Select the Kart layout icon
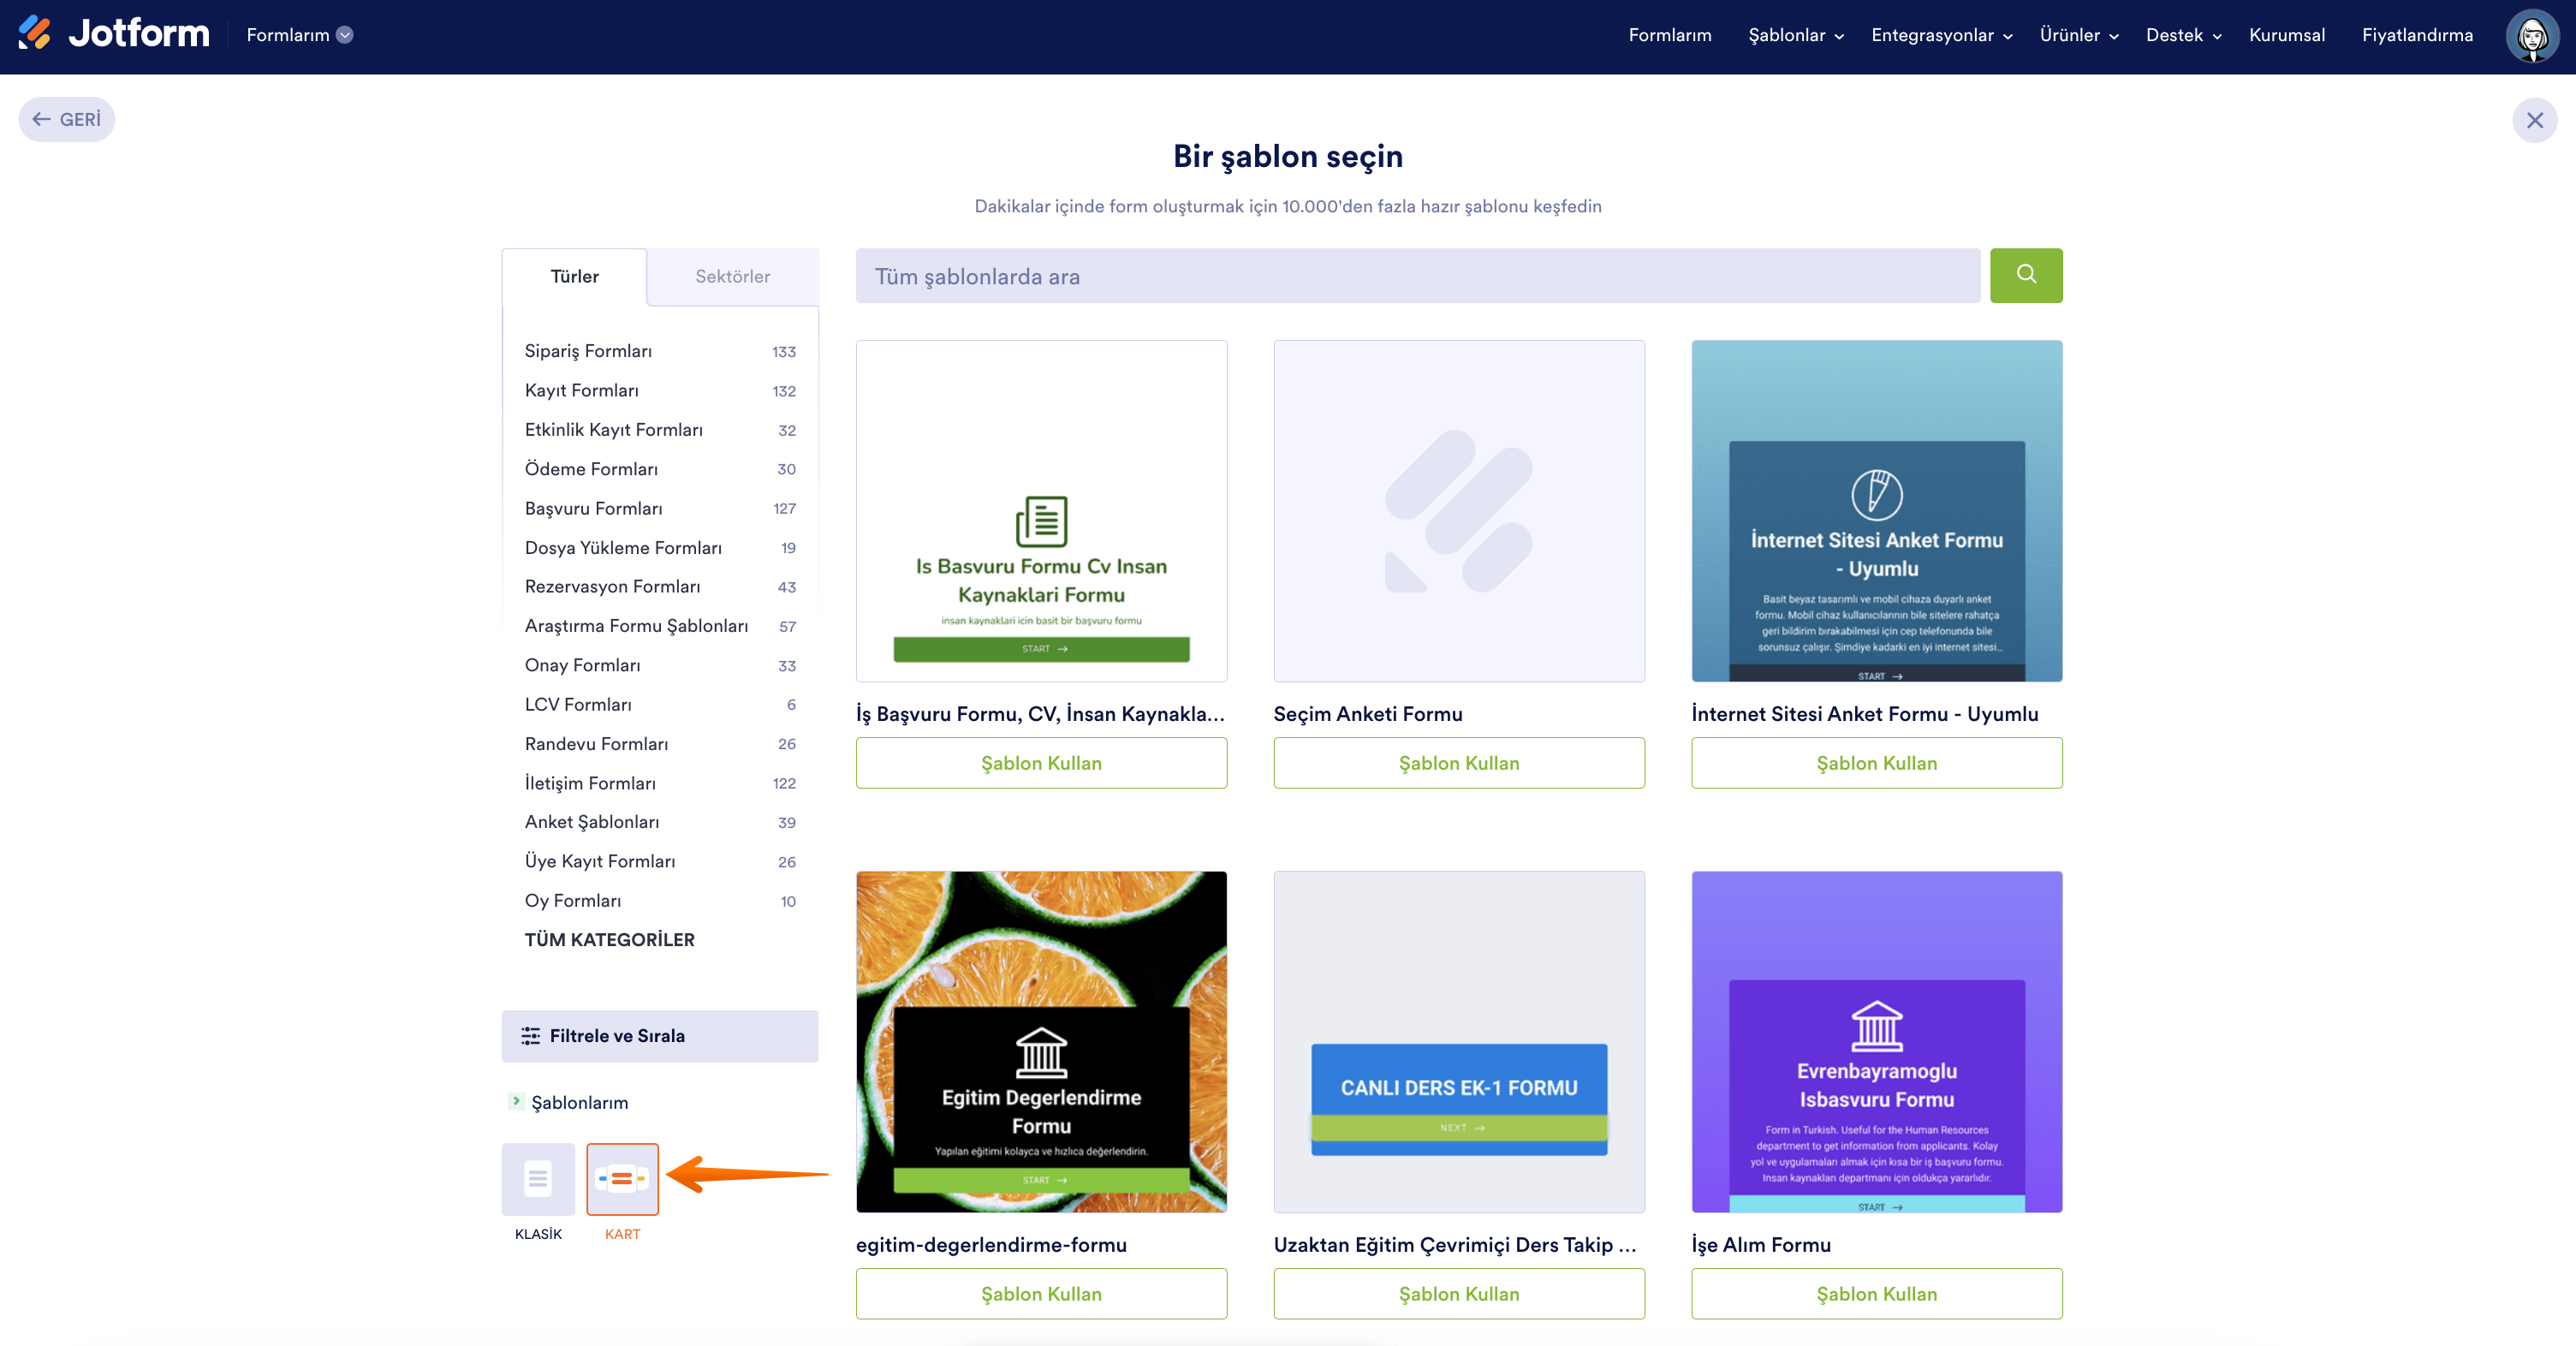Viewport: 2576px width, 1346px height. point(622,1178)
